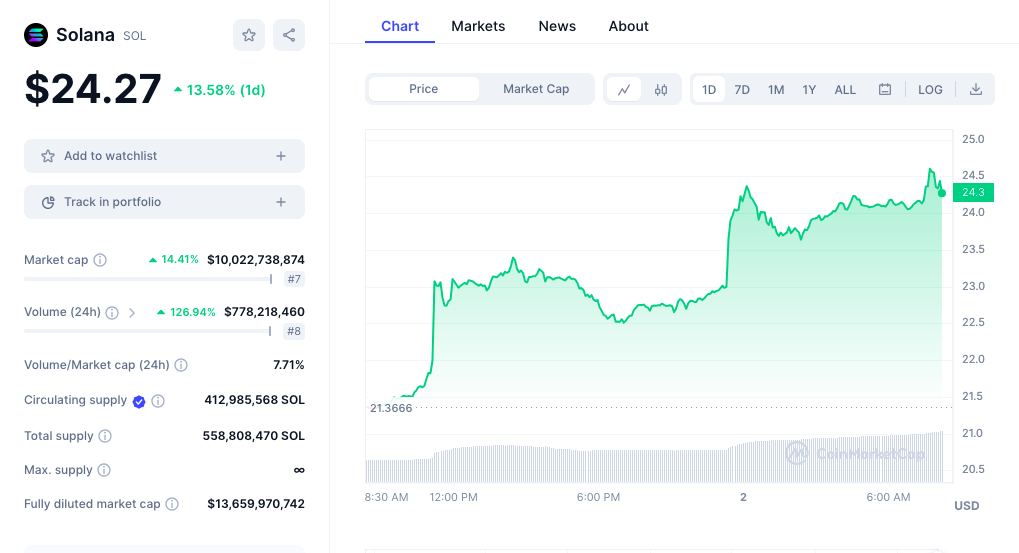Image resolution: width=1019 pixels, height=553 pixels.
Task: Select the 1M time range
Action: pyautogui.click(x=776, y=90)
